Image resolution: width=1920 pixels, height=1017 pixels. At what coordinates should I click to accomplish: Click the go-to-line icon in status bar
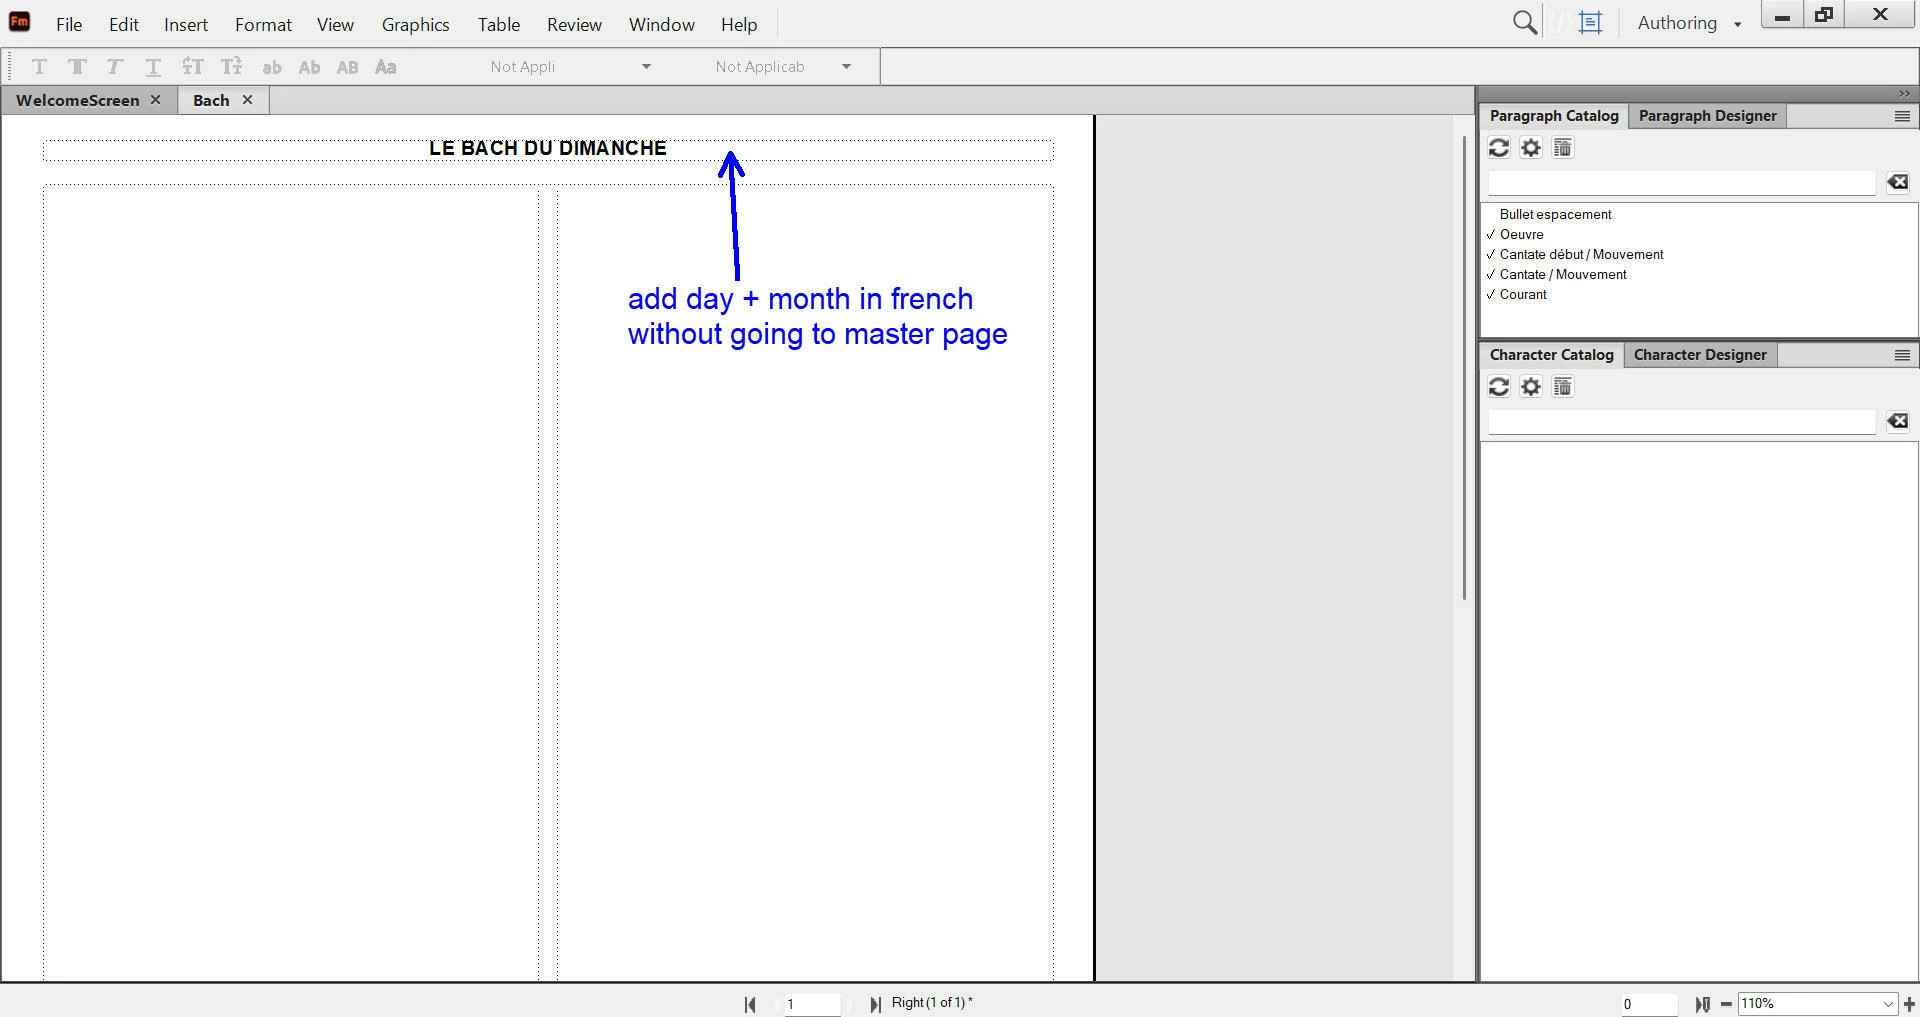(x=1702, y=1004)
